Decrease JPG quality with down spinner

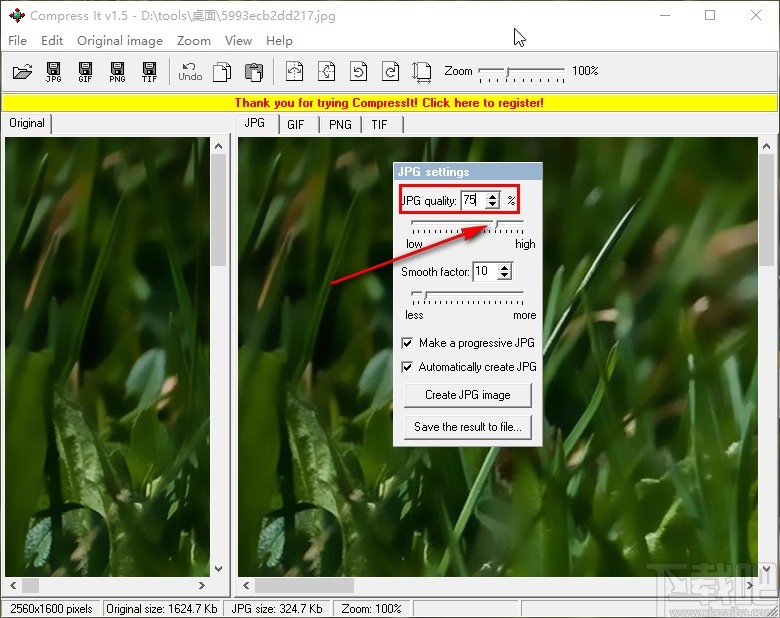(x=492, y=204)
